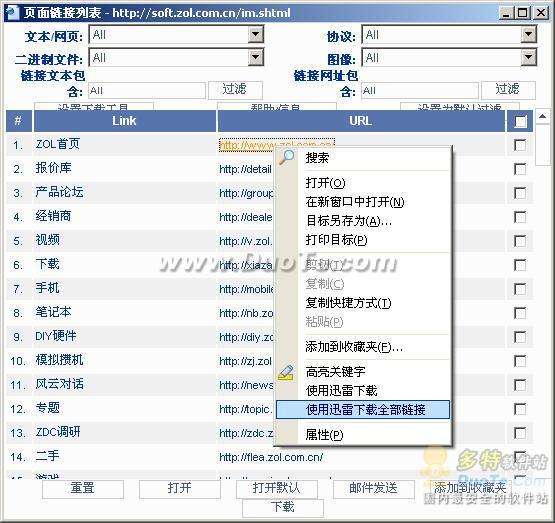Image resolution: width=555 pixels, height=523 pixels.
Task: Select 复制快捷方式(T) menu item
Action: pos(363,303)
